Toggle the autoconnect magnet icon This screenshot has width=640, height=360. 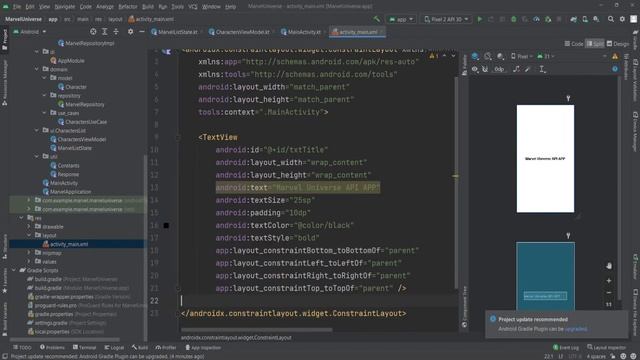tap(485, 69)
